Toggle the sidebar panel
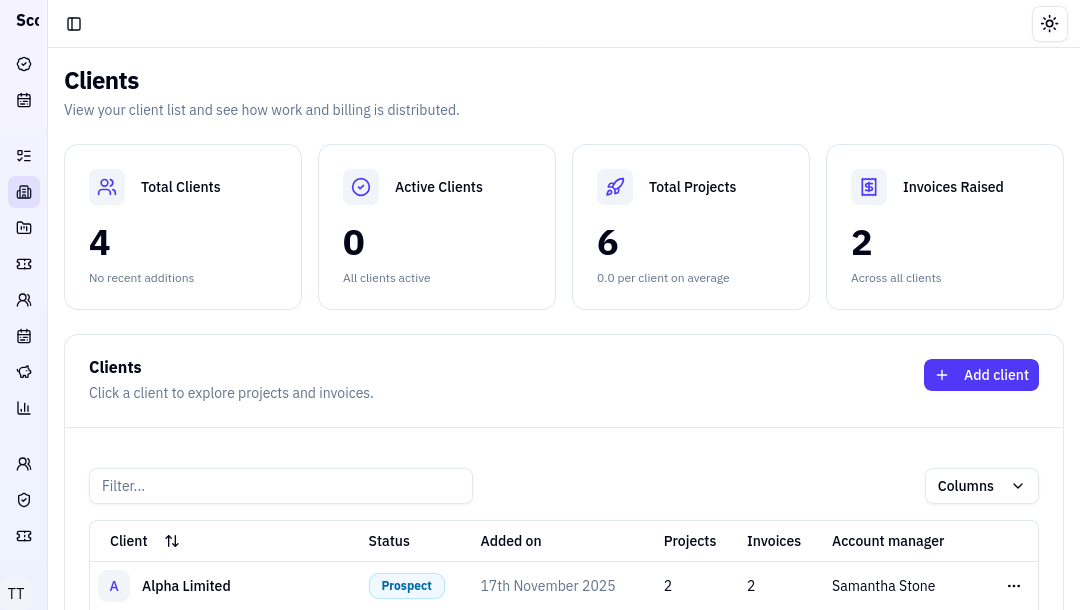 click(74, 24)
